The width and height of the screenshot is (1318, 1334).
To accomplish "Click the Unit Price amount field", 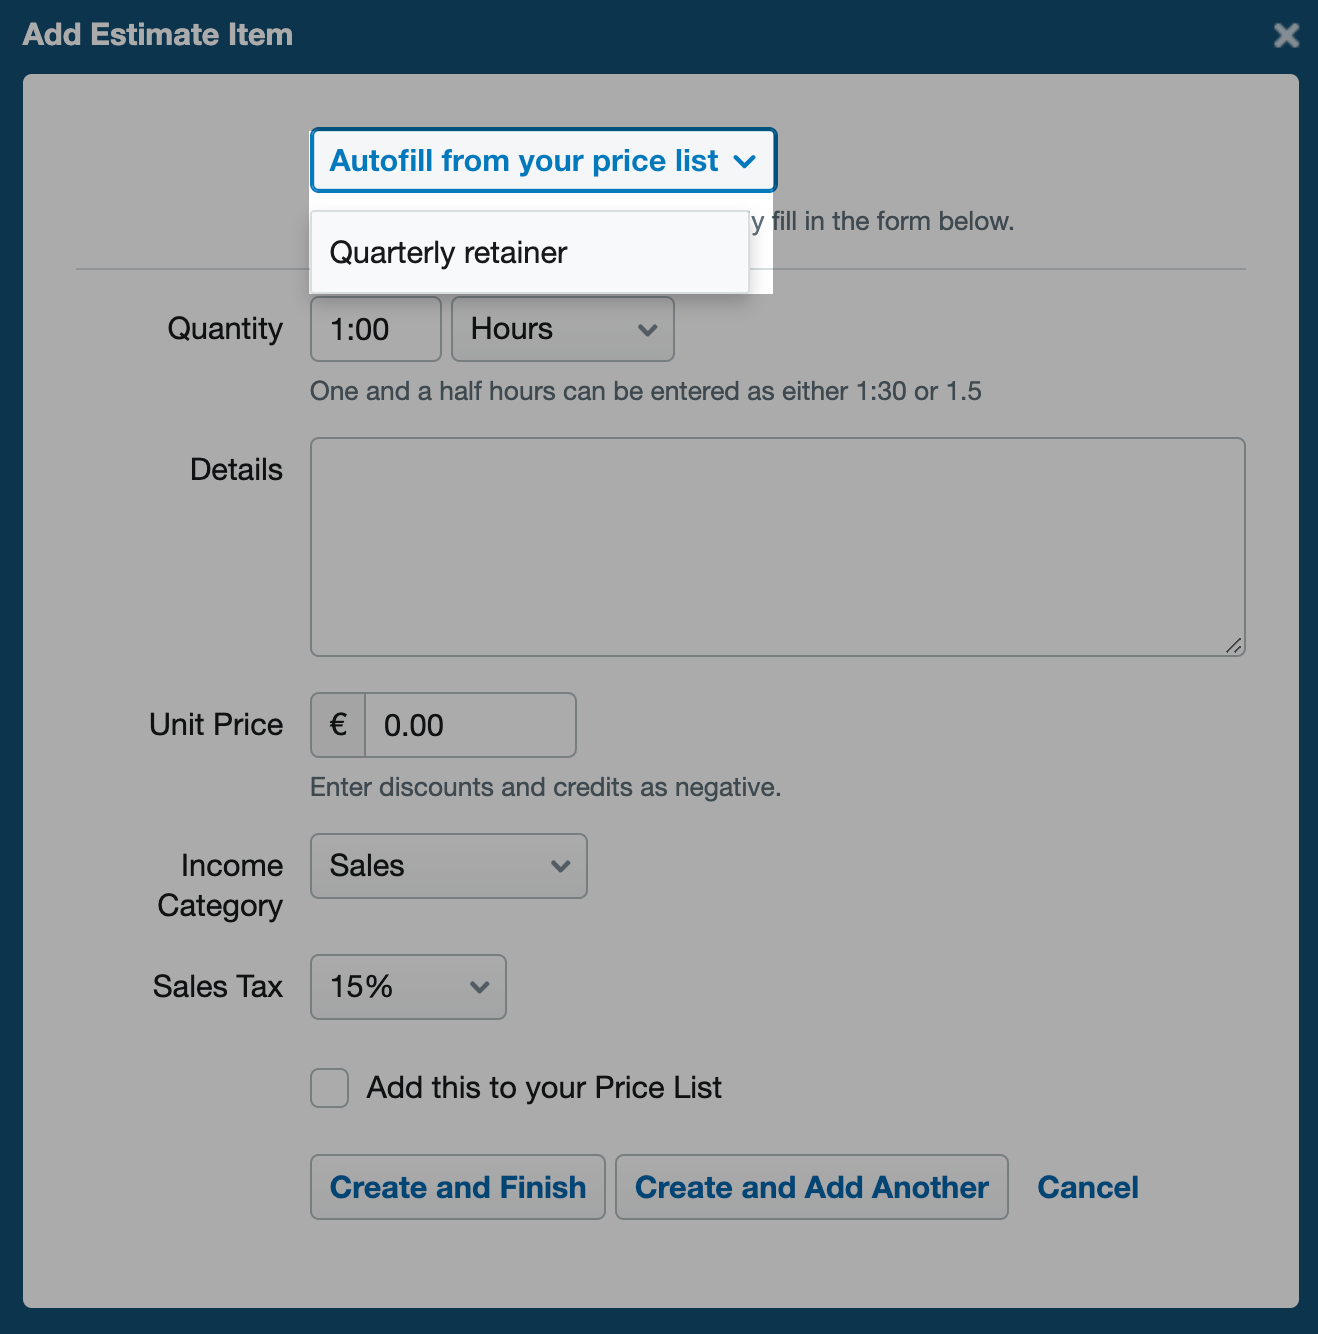I will click(471, 725).
